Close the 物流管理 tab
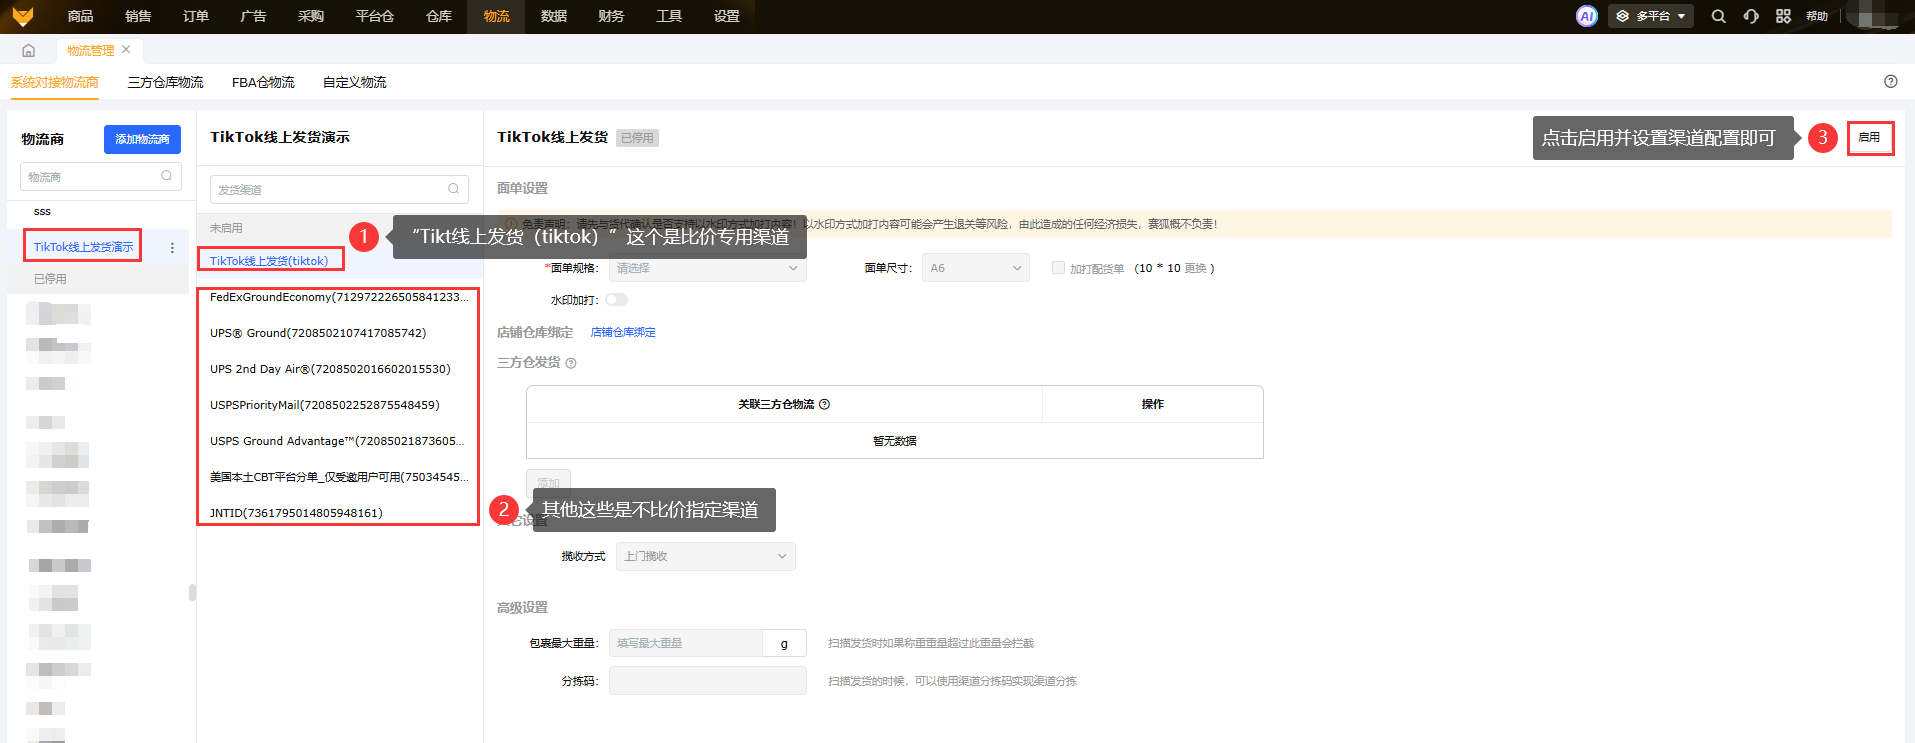Viewport: 1915px width, 743px height. point(126,49)
